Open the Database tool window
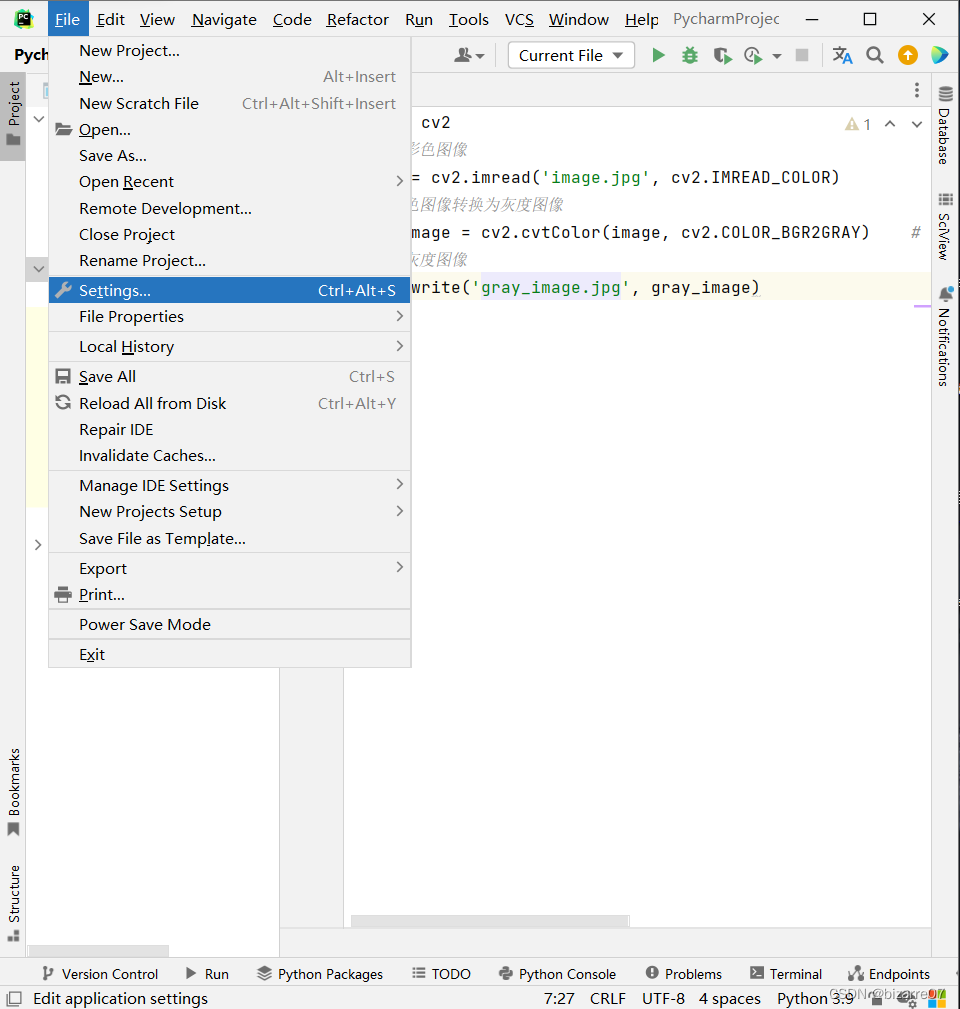Image resolution: width=960 pixels, height=1009 pixels. [x=945, y=125]
